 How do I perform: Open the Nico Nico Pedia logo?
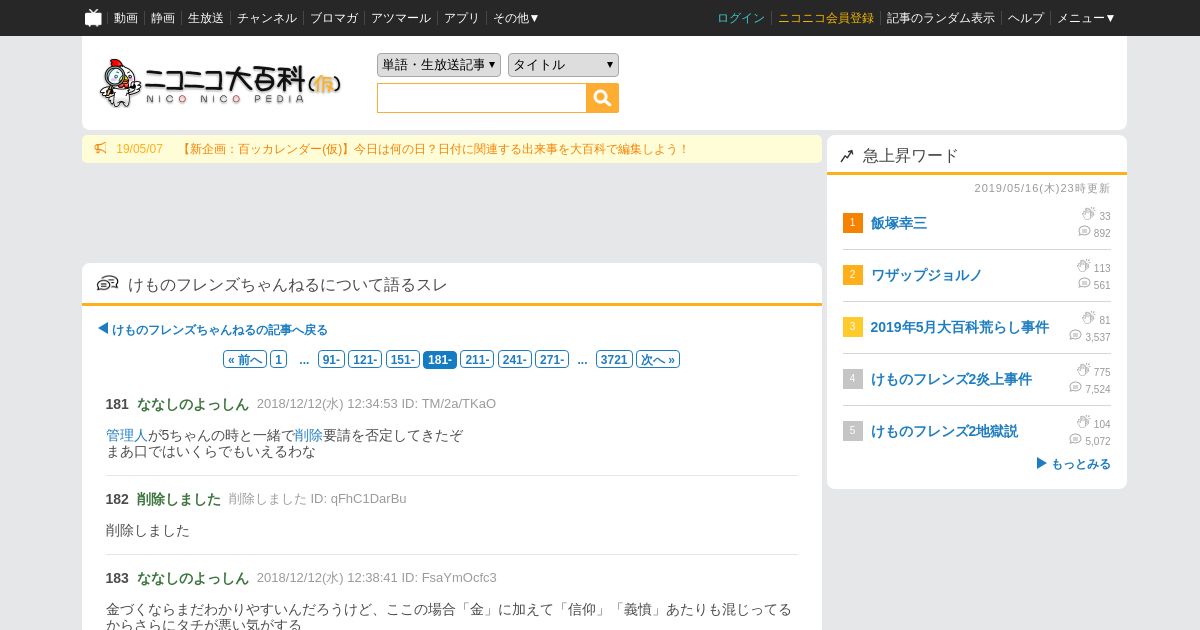220,83
